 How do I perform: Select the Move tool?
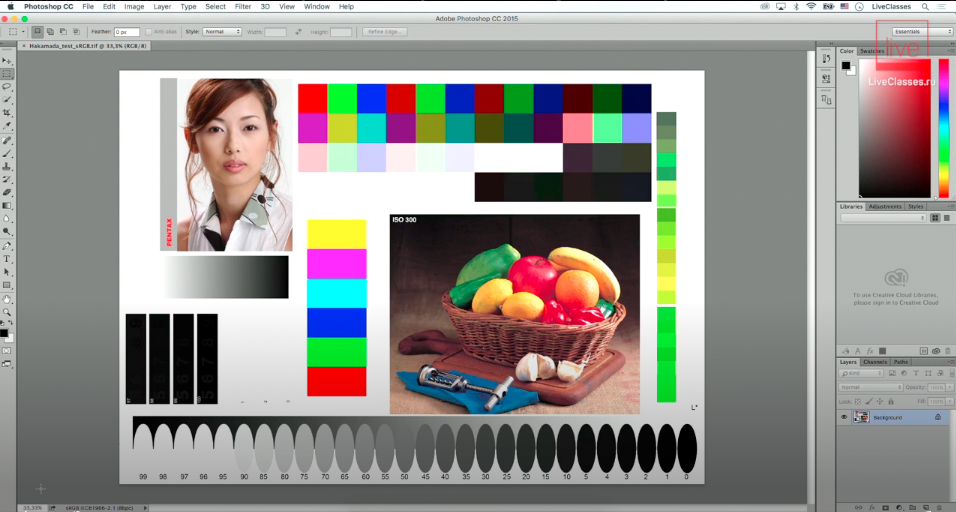[7, 61]
